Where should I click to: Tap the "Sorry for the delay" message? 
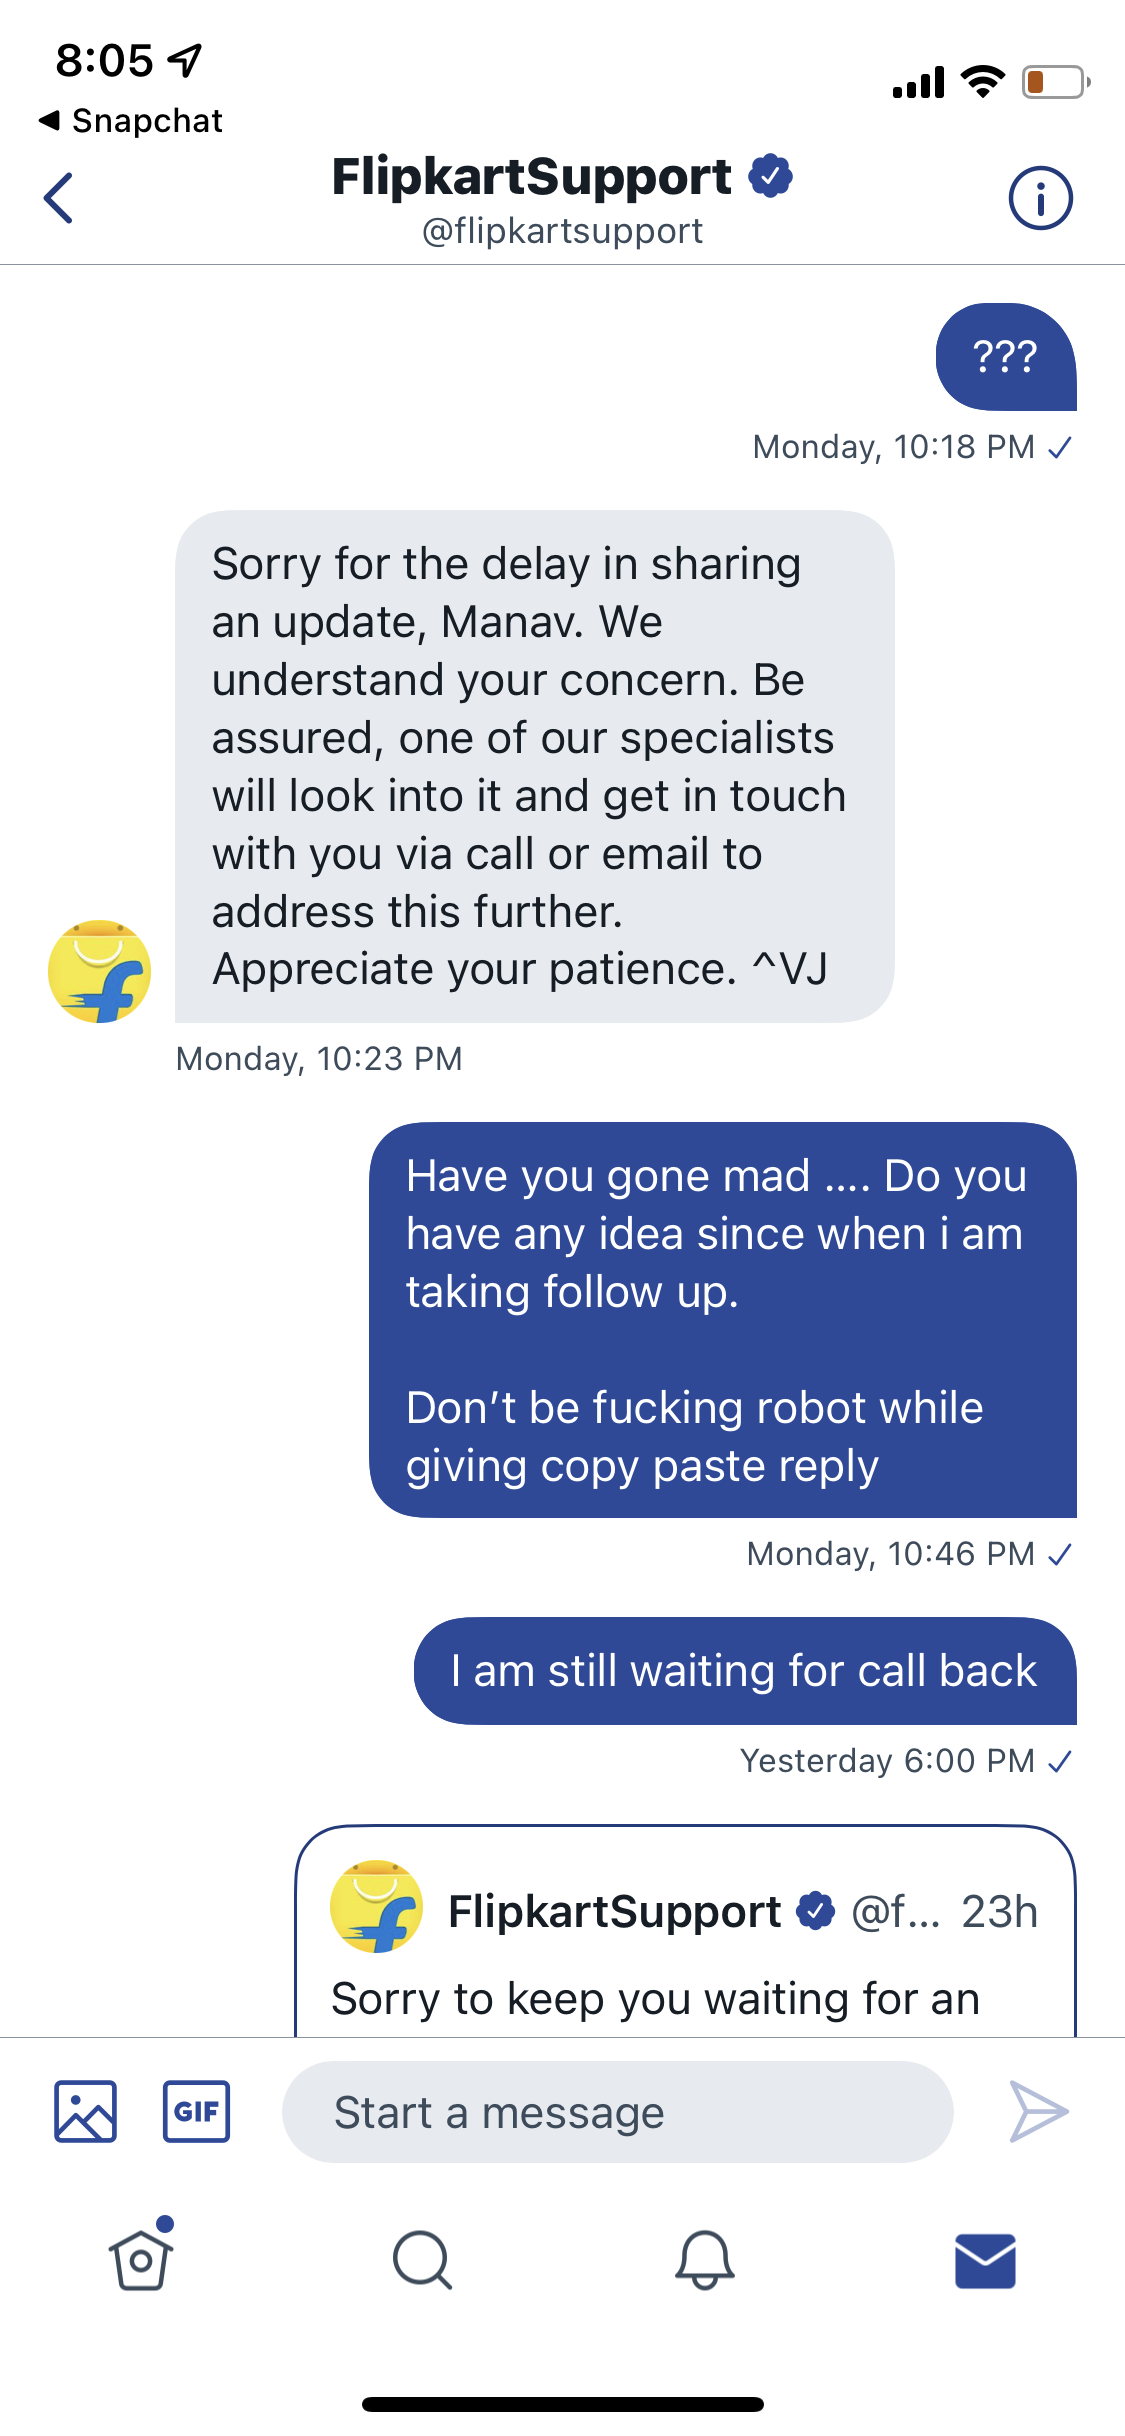point(534,766)
